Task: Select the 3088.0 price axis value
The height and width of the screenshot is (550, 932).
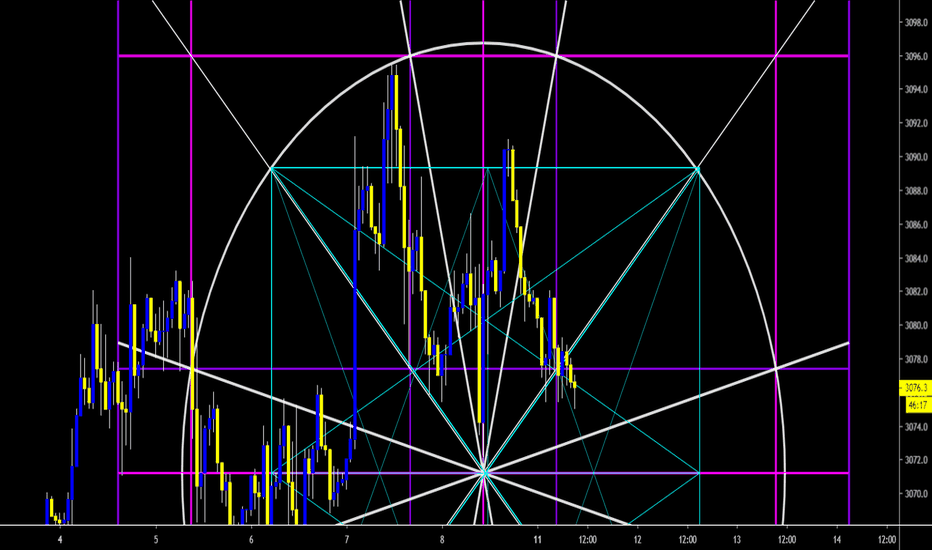Action: [916, 191]
